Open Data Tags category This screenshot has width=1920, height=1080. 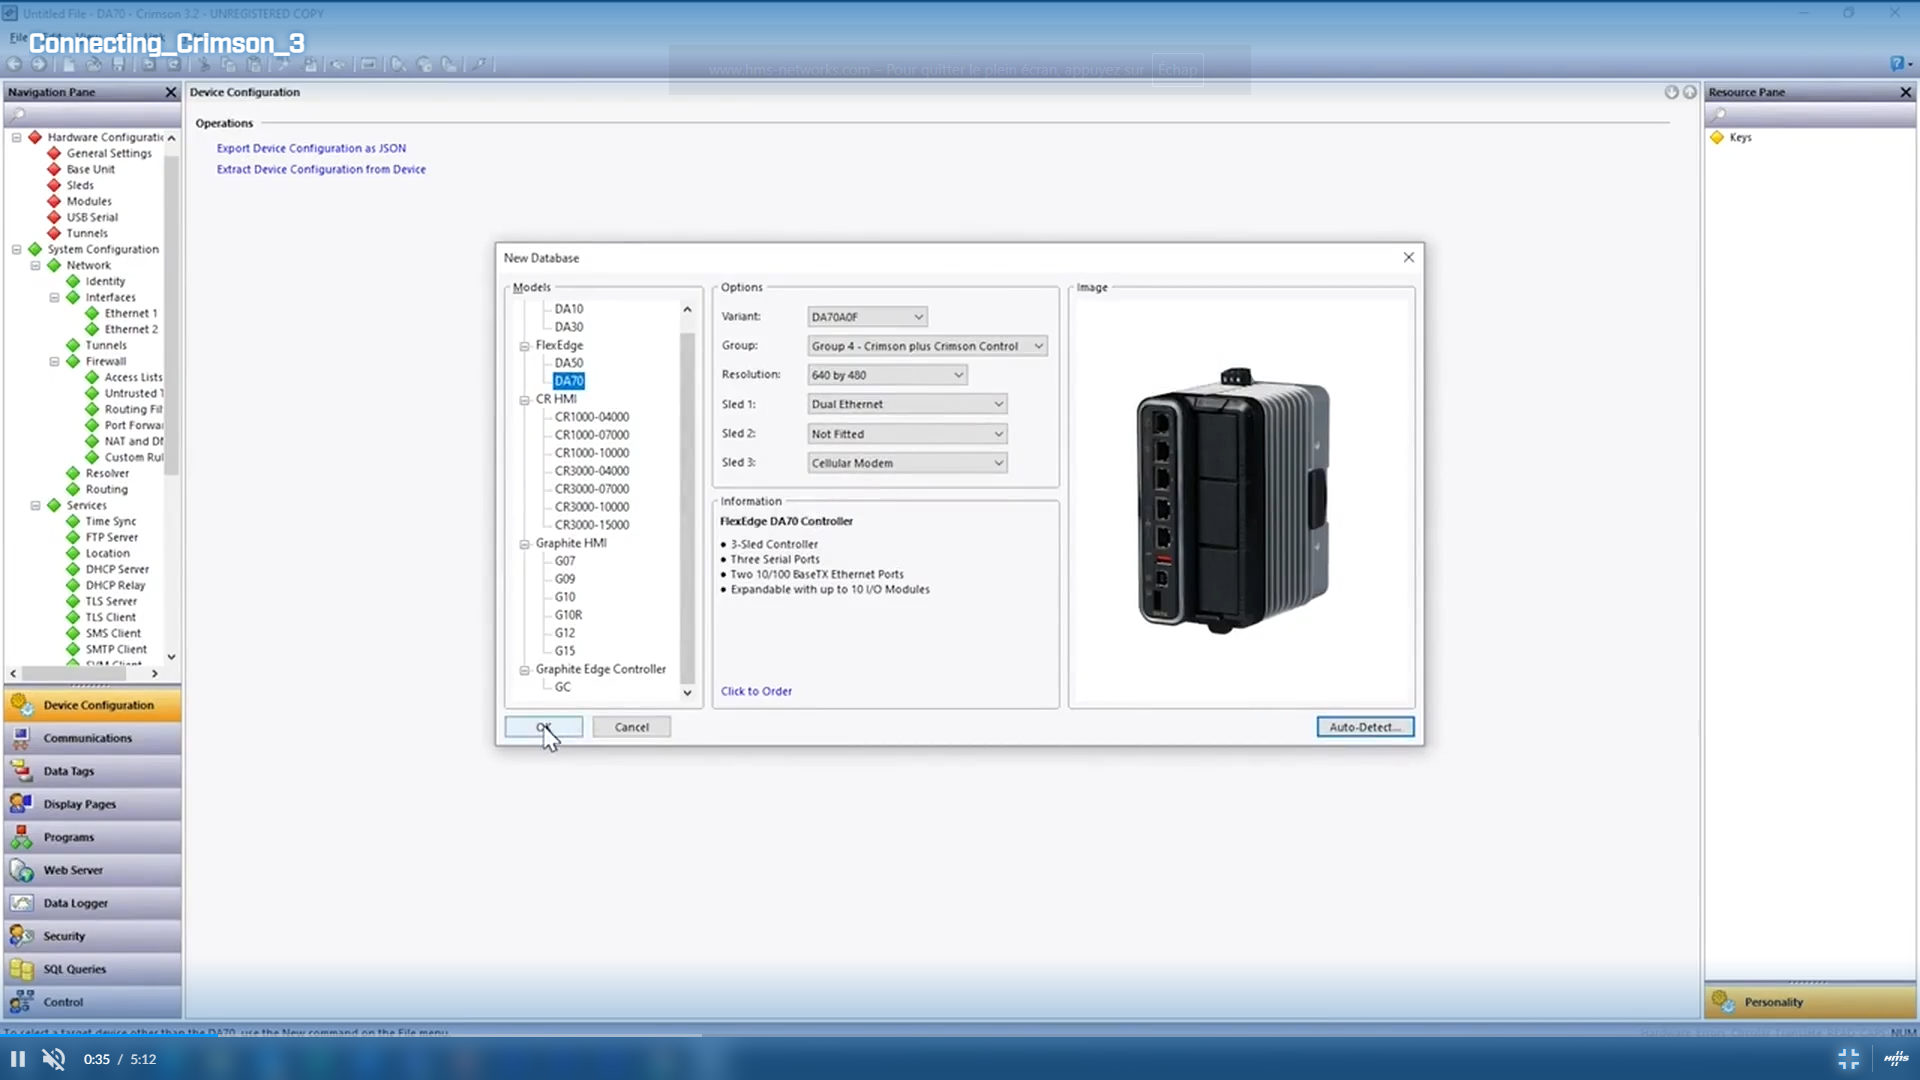pyautogui.click(x=92, y=771)
